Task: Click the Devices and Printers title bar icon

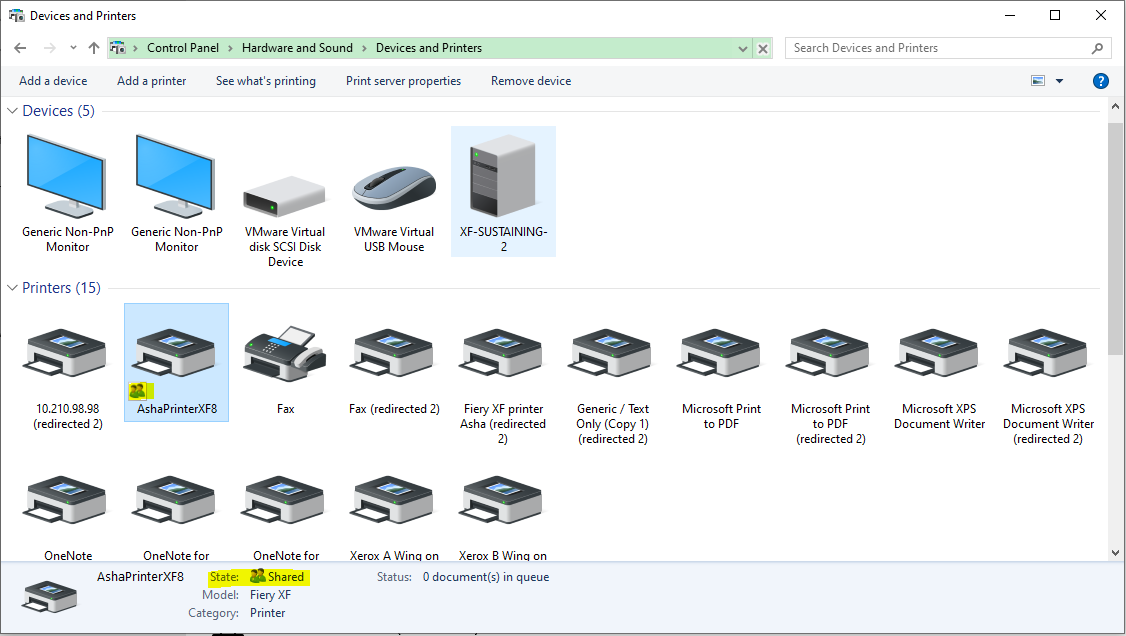Action: [x=17, y=16]
